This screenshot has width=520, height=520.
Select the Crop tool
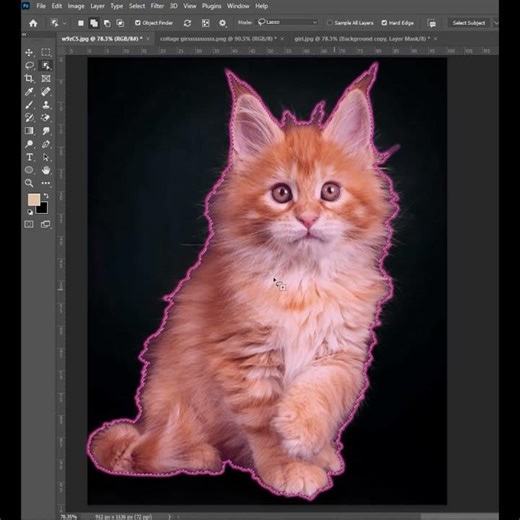pyautogui.click(x=29, y=78)
